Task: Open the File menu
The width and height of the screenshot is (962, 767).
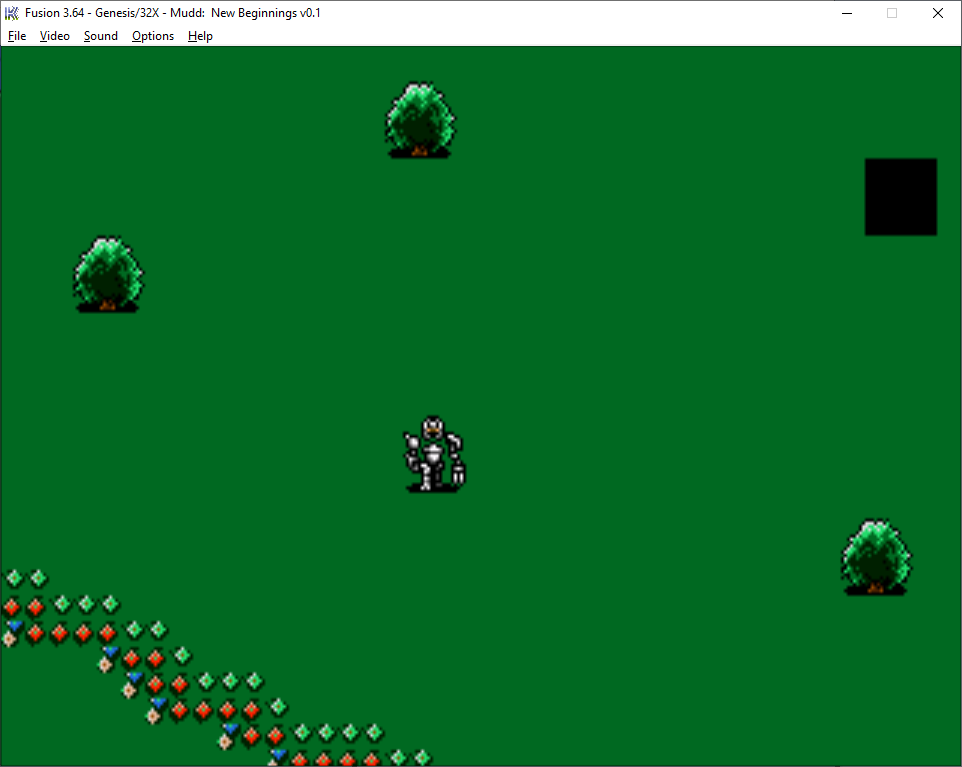Action: (17, 36)
